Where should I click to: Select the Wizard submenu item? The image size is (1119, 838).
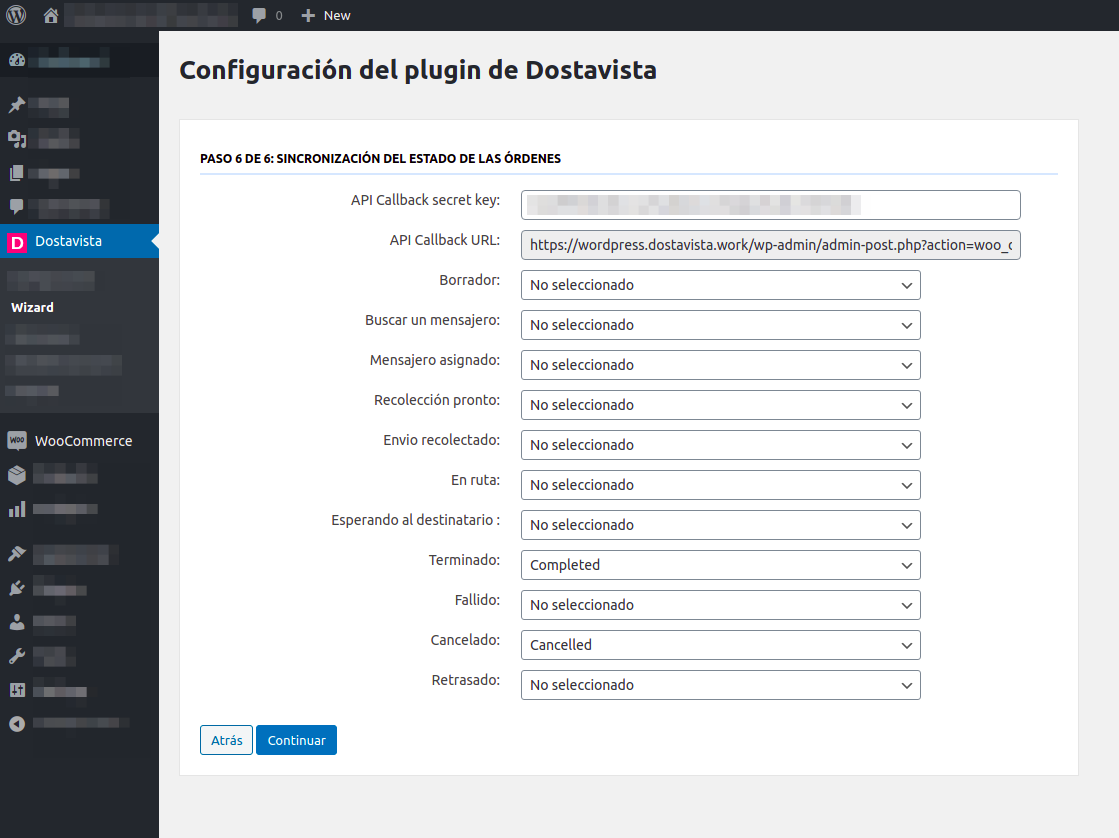32,307
